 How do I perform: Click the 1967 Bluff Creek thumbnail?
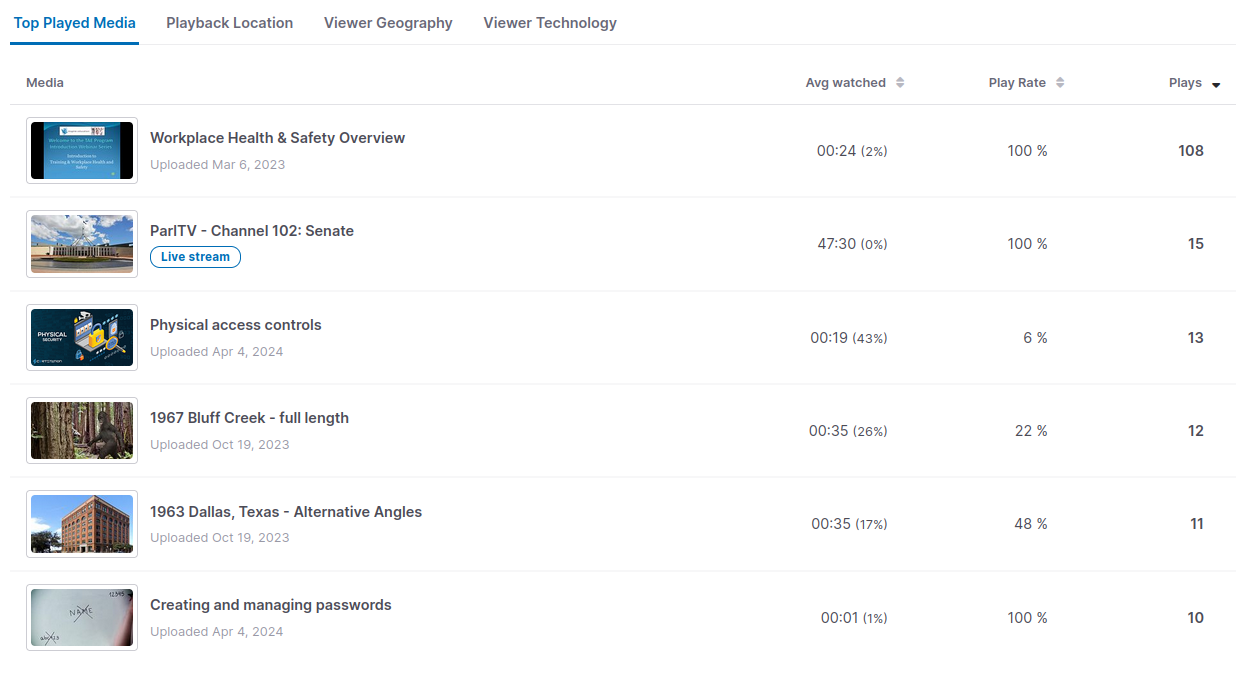82,431
